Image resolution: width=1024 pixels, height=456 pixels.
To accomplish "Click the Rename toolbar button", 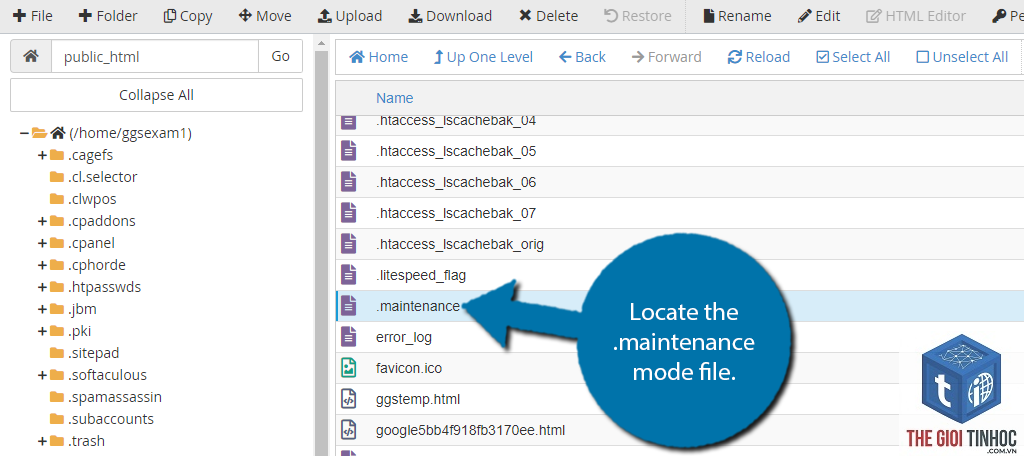I will coord(737,16).
